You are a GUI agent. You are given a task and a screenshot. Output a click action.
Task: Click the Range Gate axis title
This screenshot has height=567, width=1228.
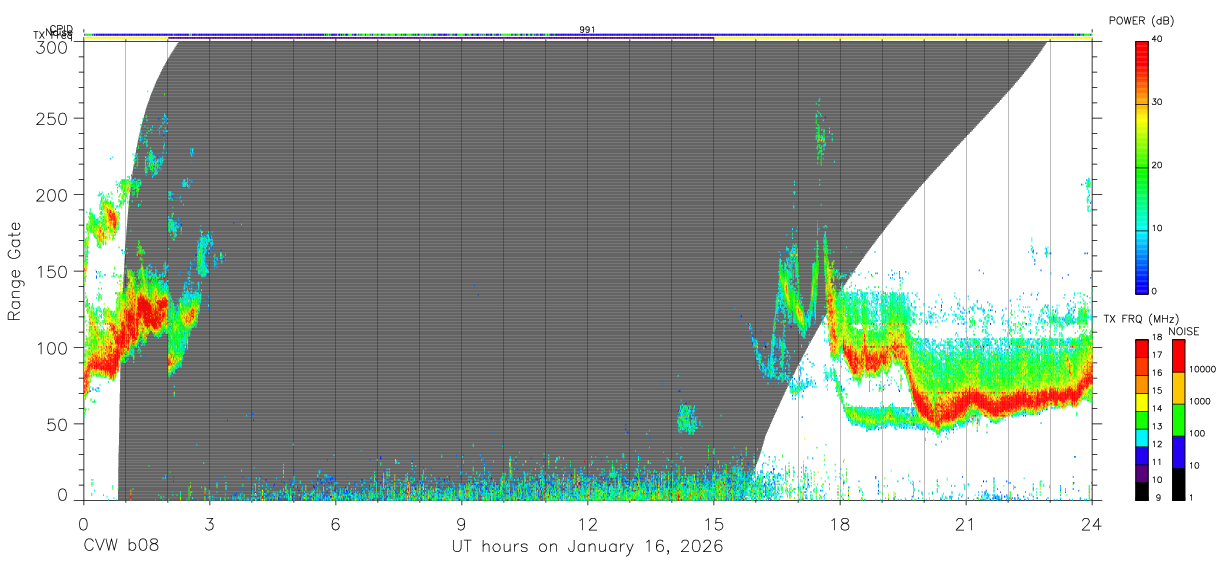[15, 271]
